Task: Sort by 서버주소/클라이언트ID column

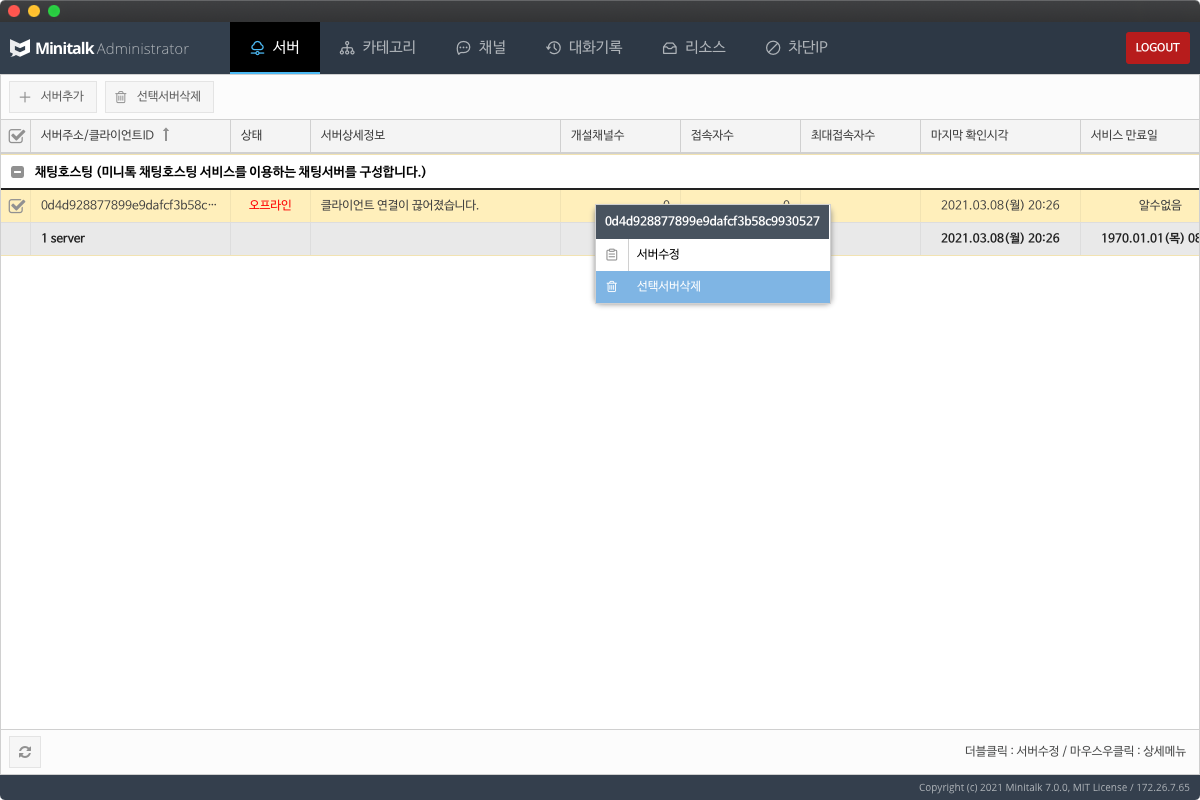Action: coord(130,135)
